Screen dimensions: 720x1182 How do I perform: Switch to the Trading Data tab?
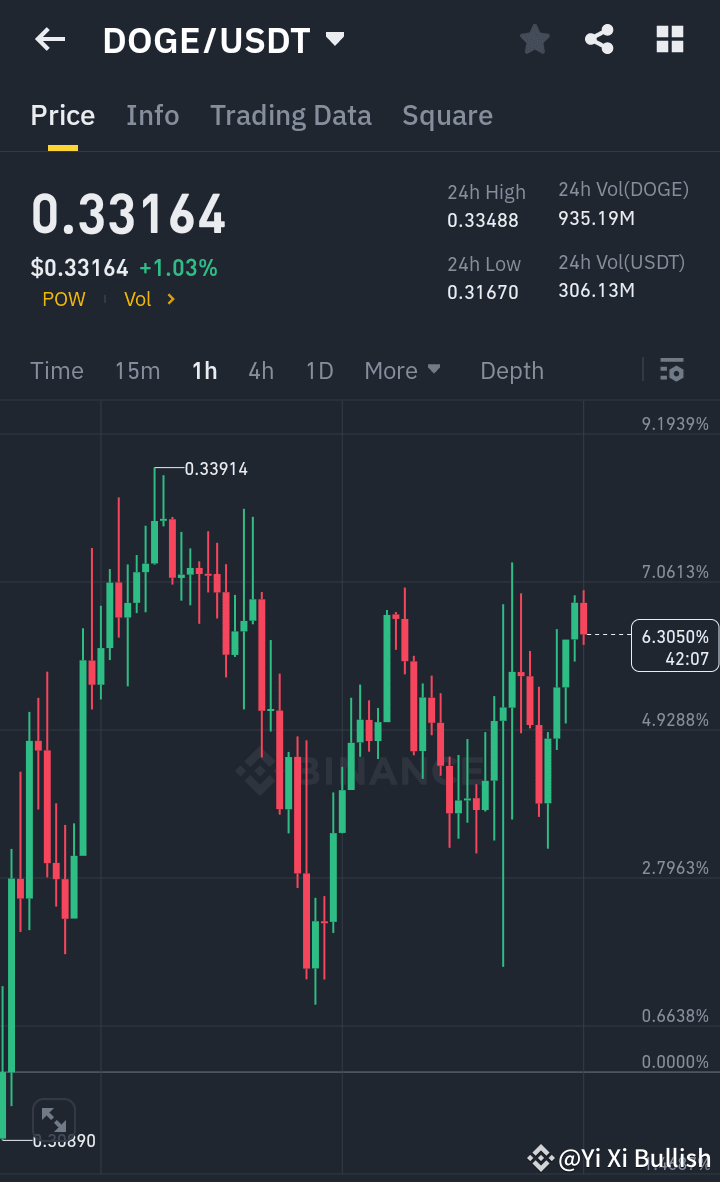tap(290, 115)
